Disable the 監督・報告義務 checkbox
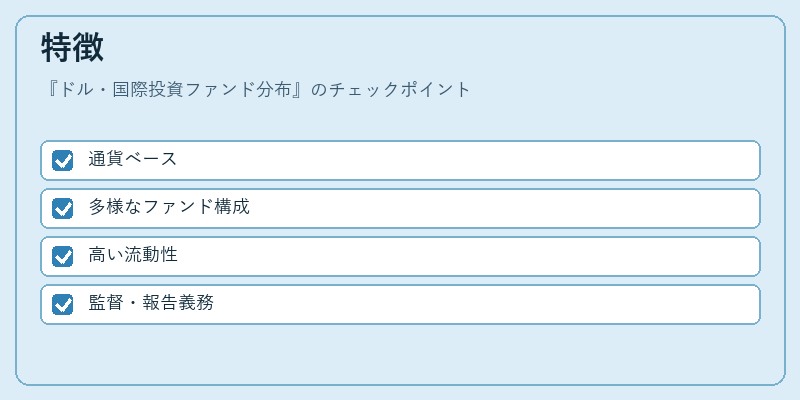This screenshot has height=400, width=800. (63, 304)
